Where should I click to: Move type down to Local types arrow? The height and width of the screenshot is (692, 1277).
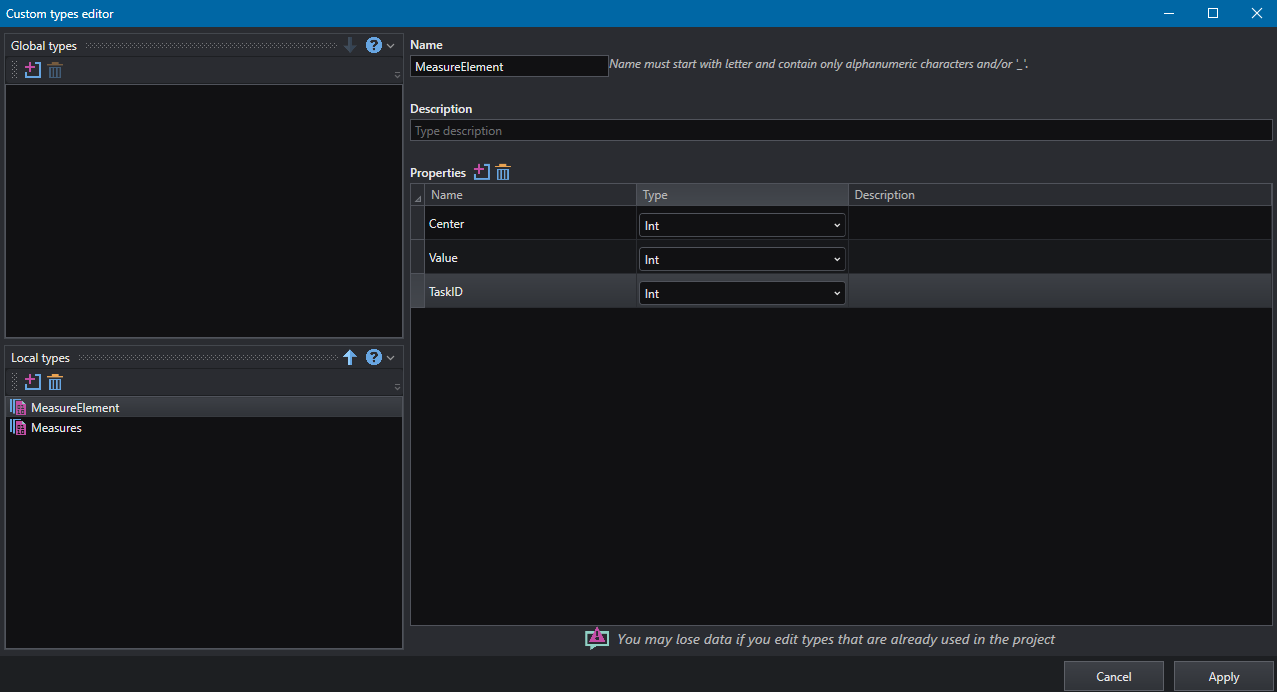click(x=350, y=45)
